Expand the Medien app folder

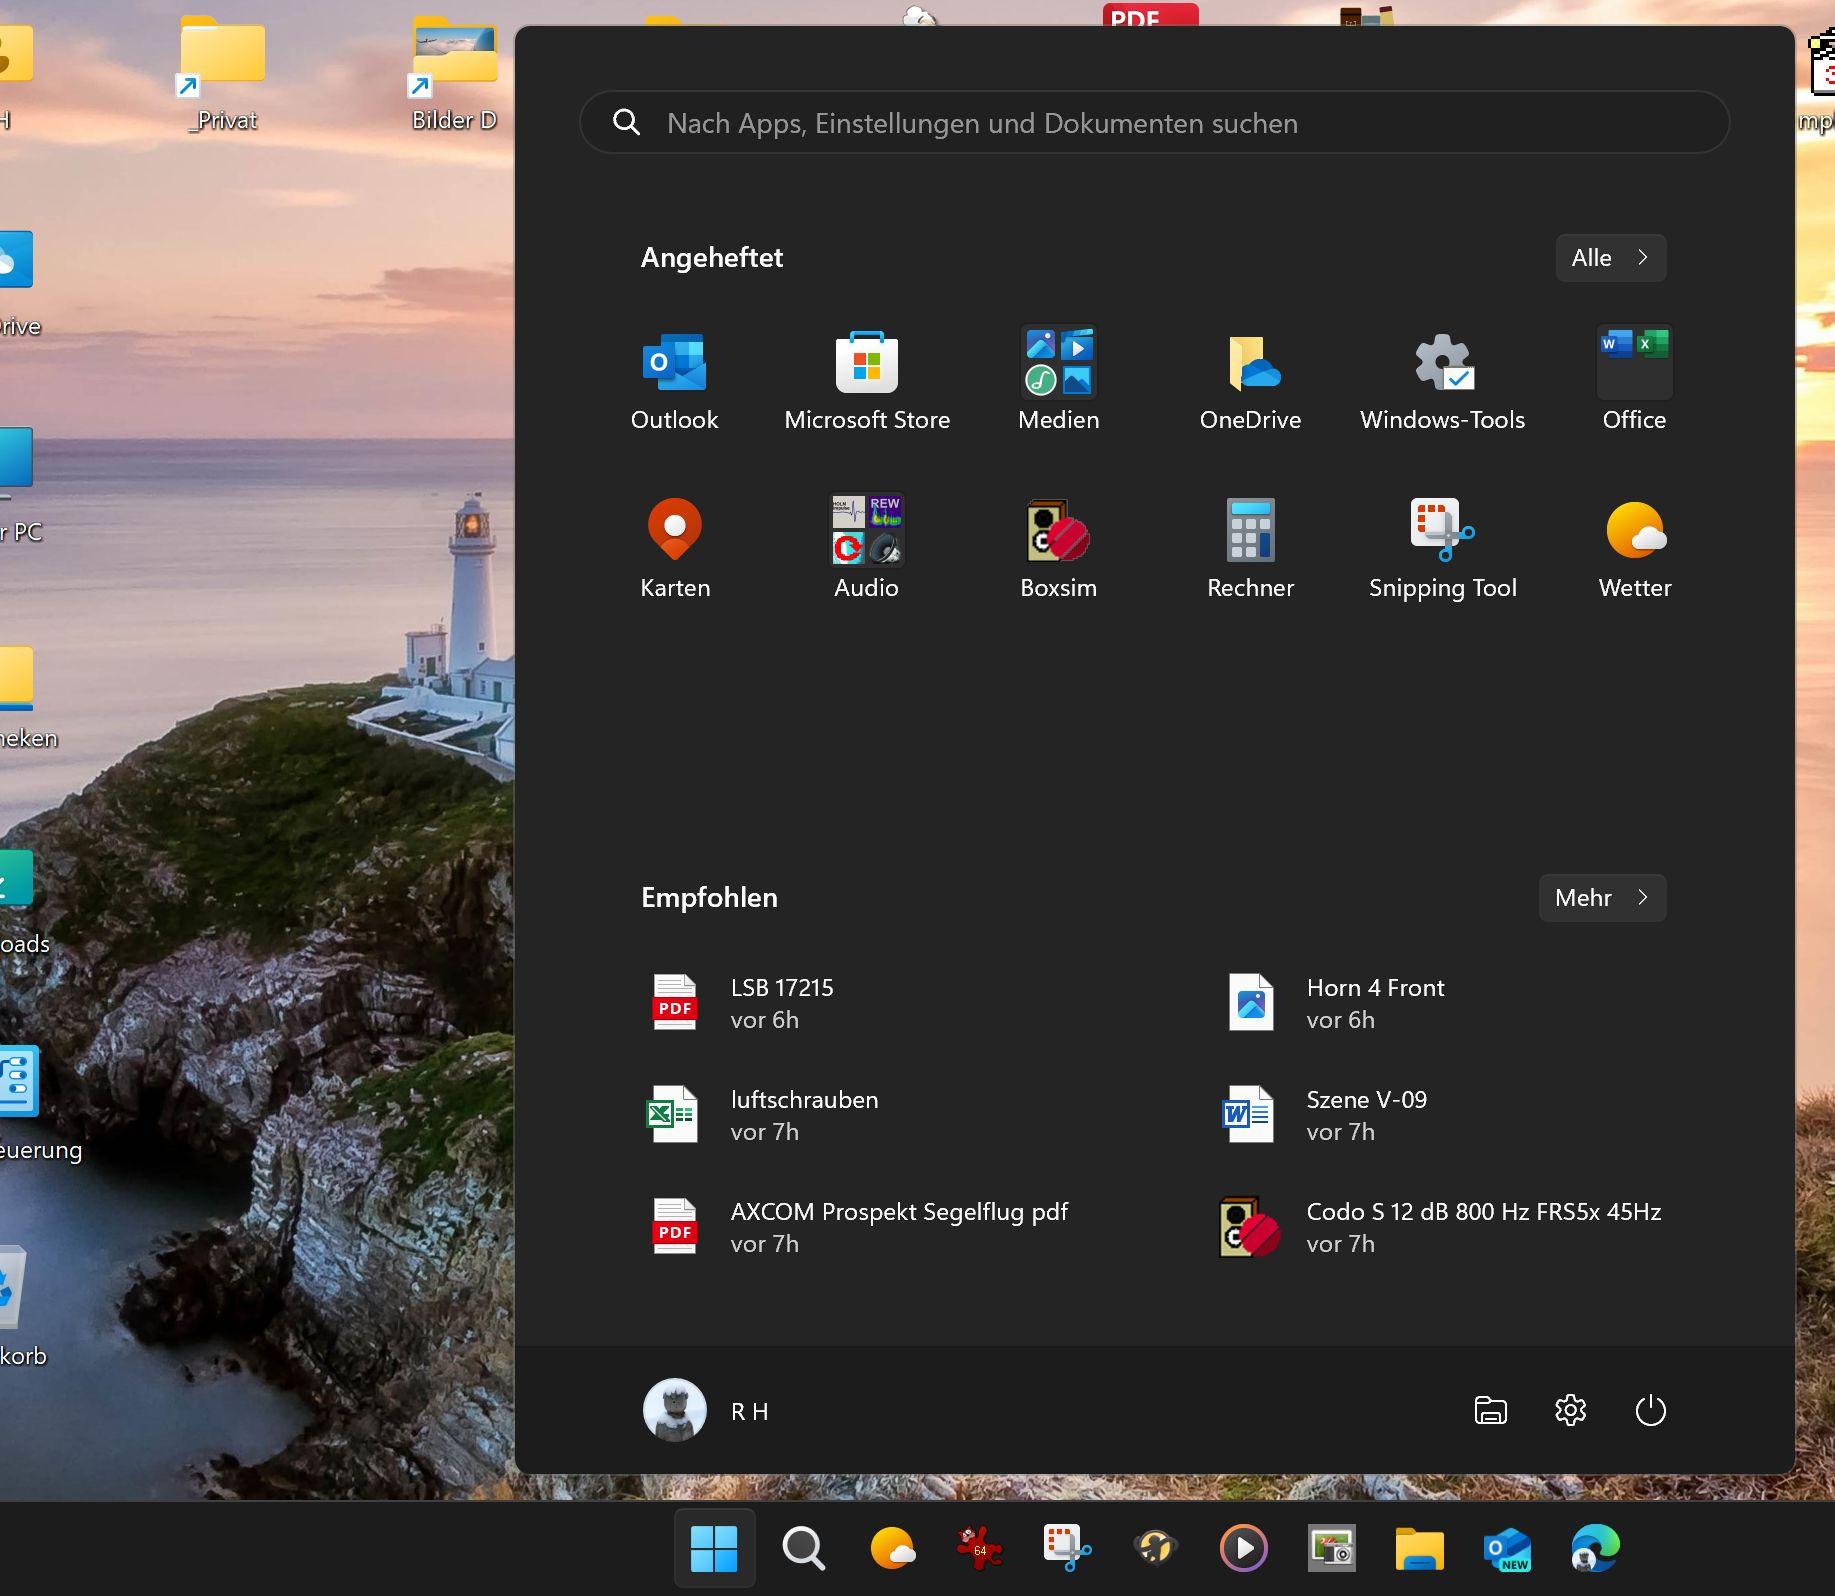point(1058,380)
